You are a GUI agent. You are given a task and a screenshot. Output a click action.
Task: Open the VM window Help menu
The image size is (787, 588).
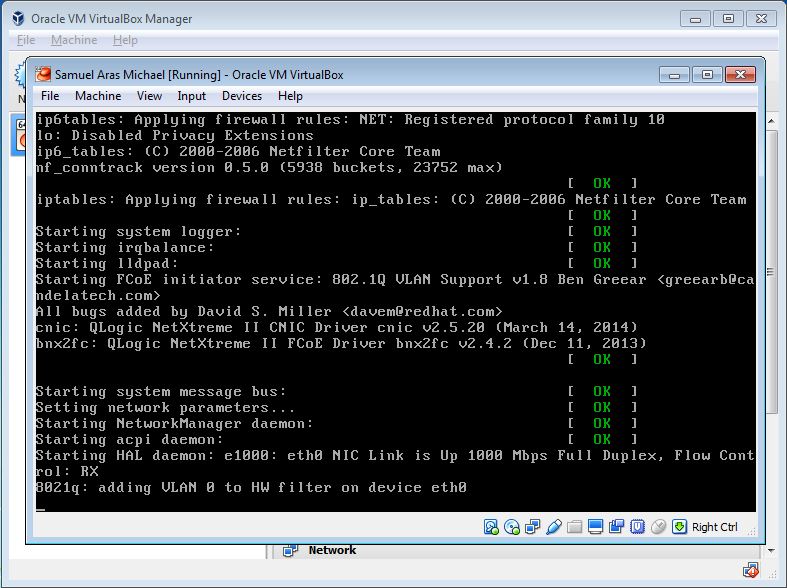(290, 96)
